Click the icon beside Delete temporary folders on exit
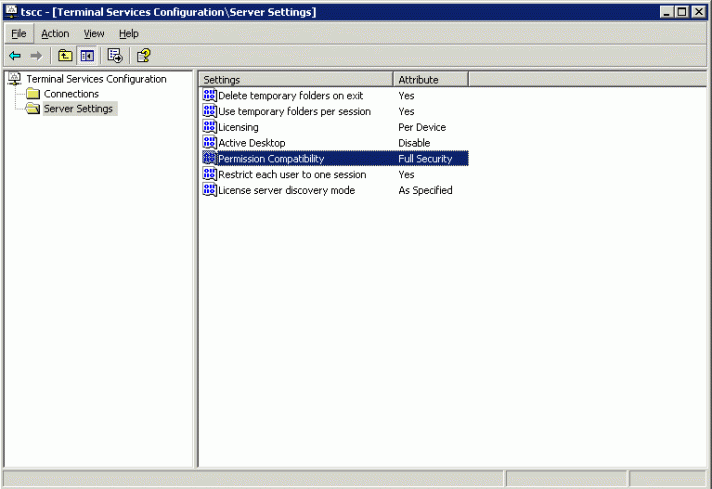 [210, 96]
